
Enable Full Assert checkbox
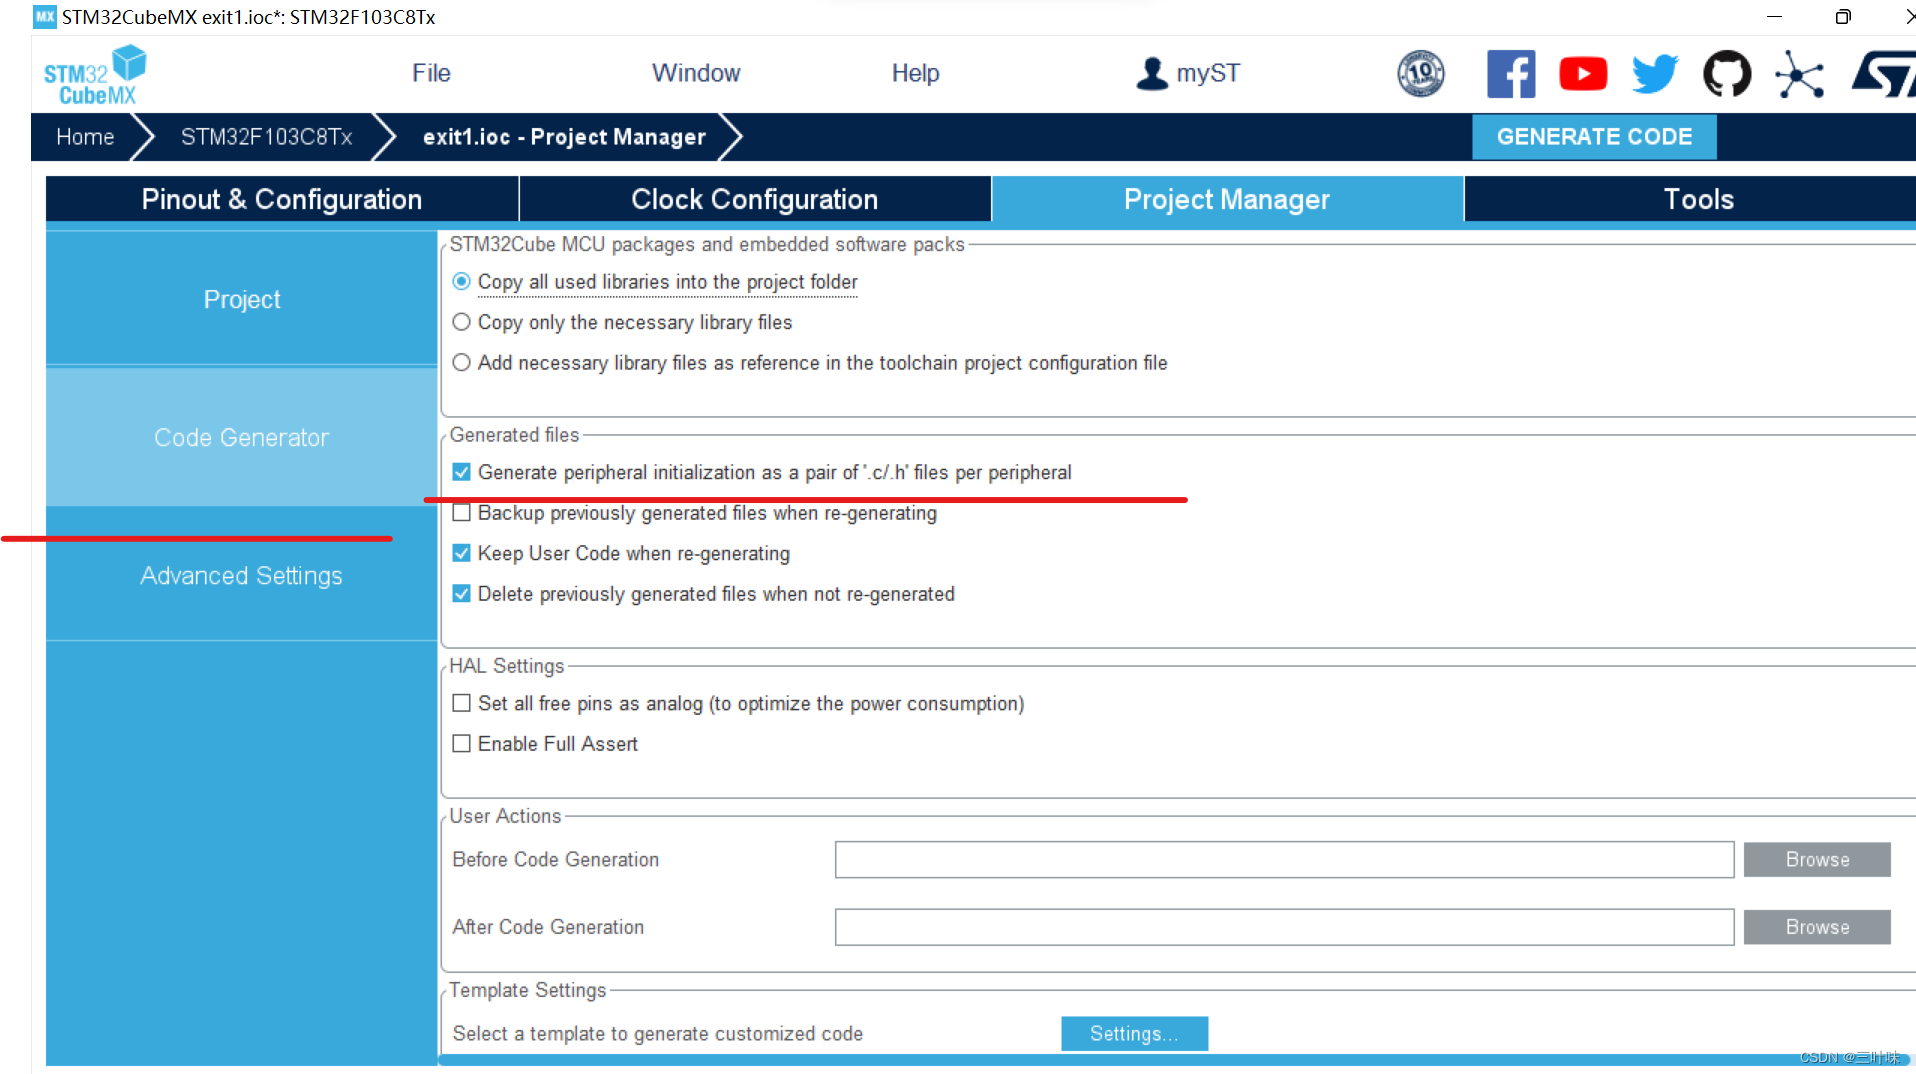pos(461,743)
